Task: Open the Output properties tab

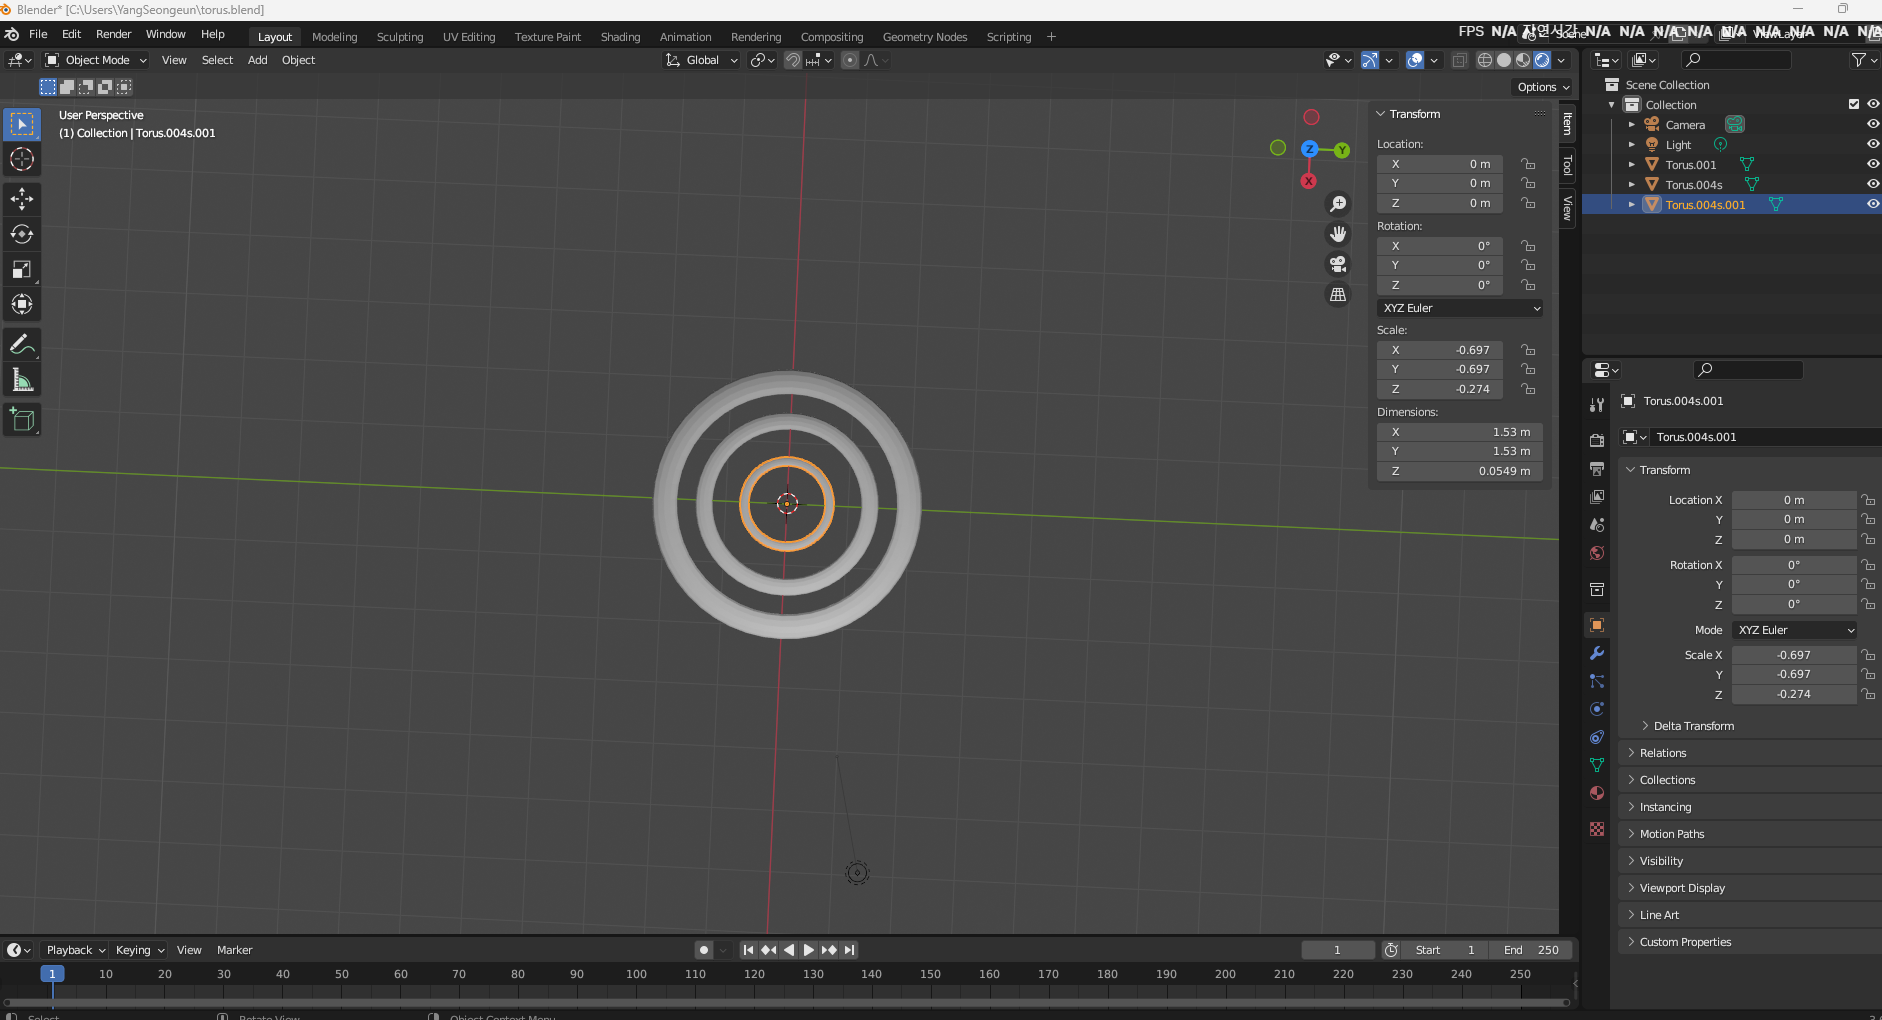Action: (1597, 468)
